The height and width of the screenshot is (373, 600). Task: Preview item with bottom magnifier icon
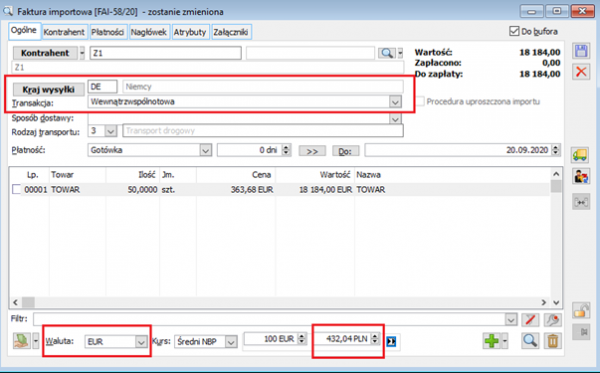[530, 340]
